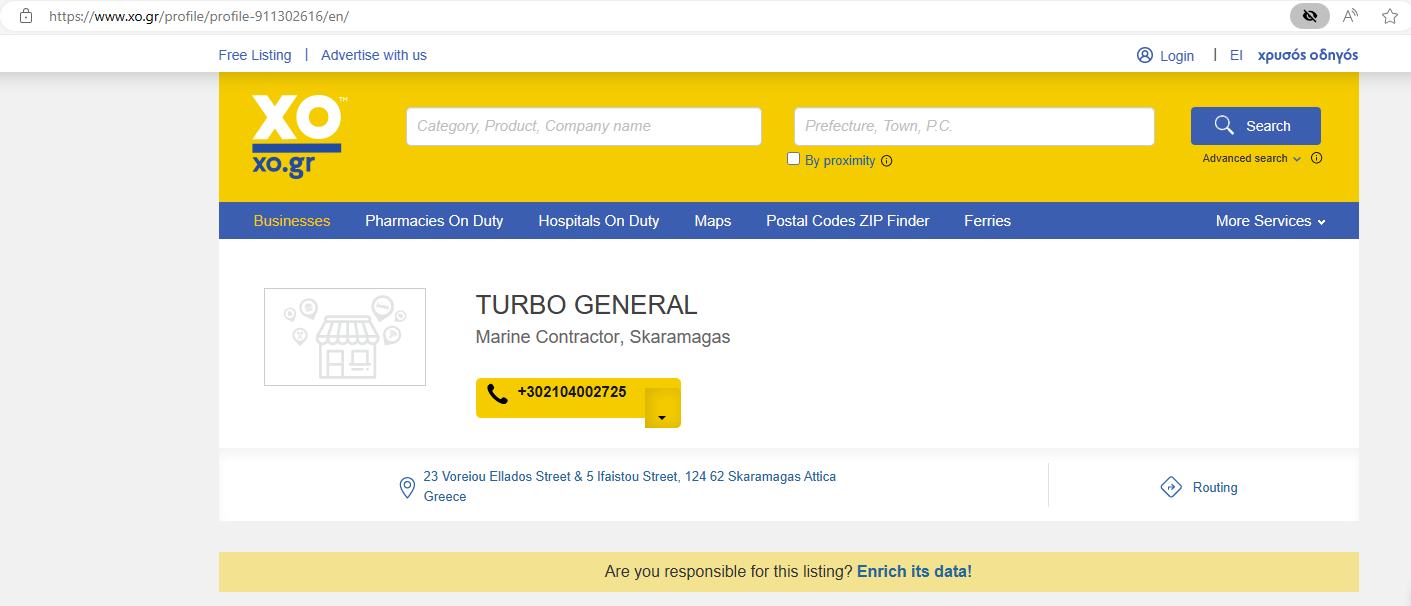Click the browser favorites star icon
The image size is (1411, 606).
click(1389, 16)
